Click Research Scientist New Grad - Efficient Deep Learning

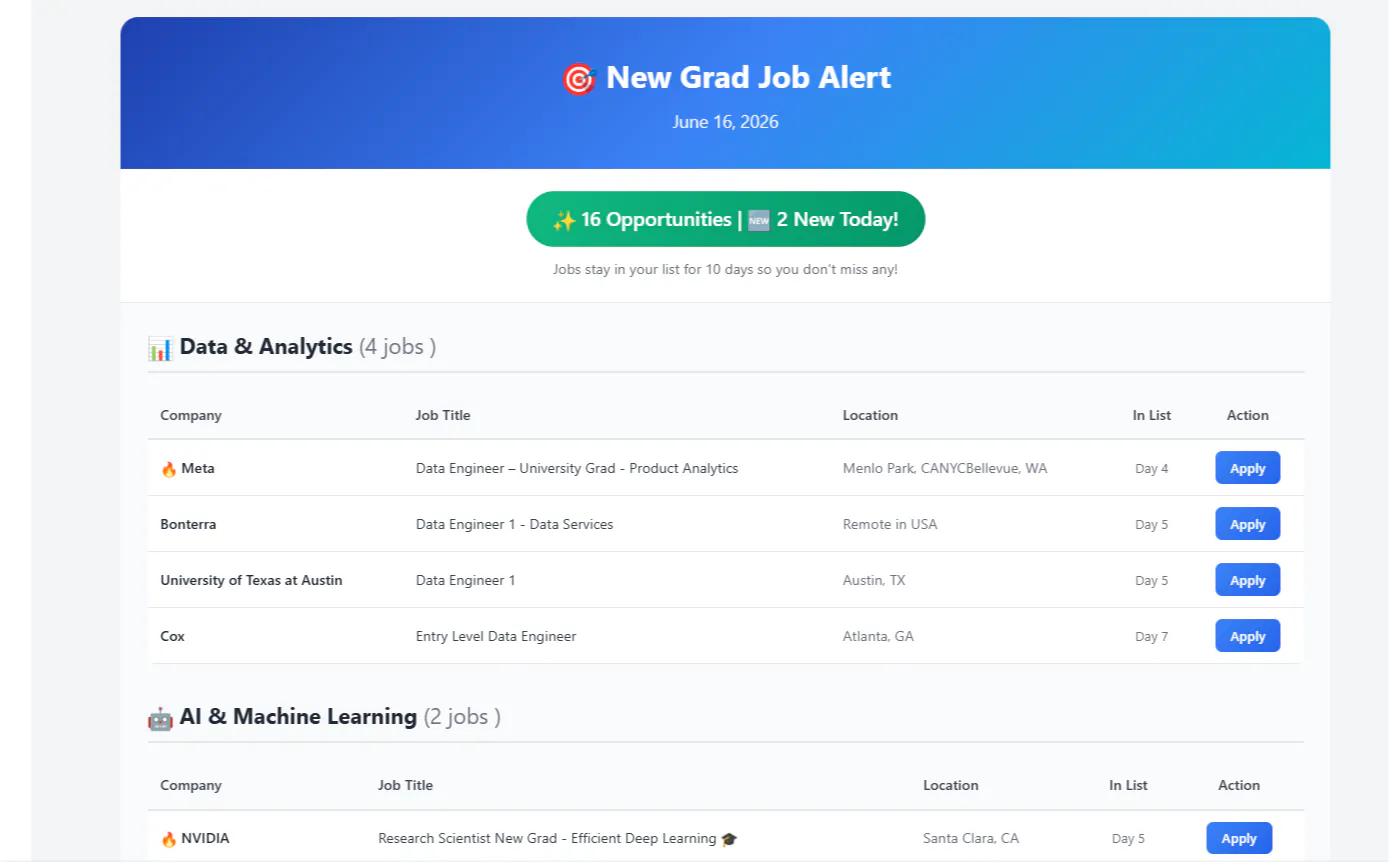(547, 838)
